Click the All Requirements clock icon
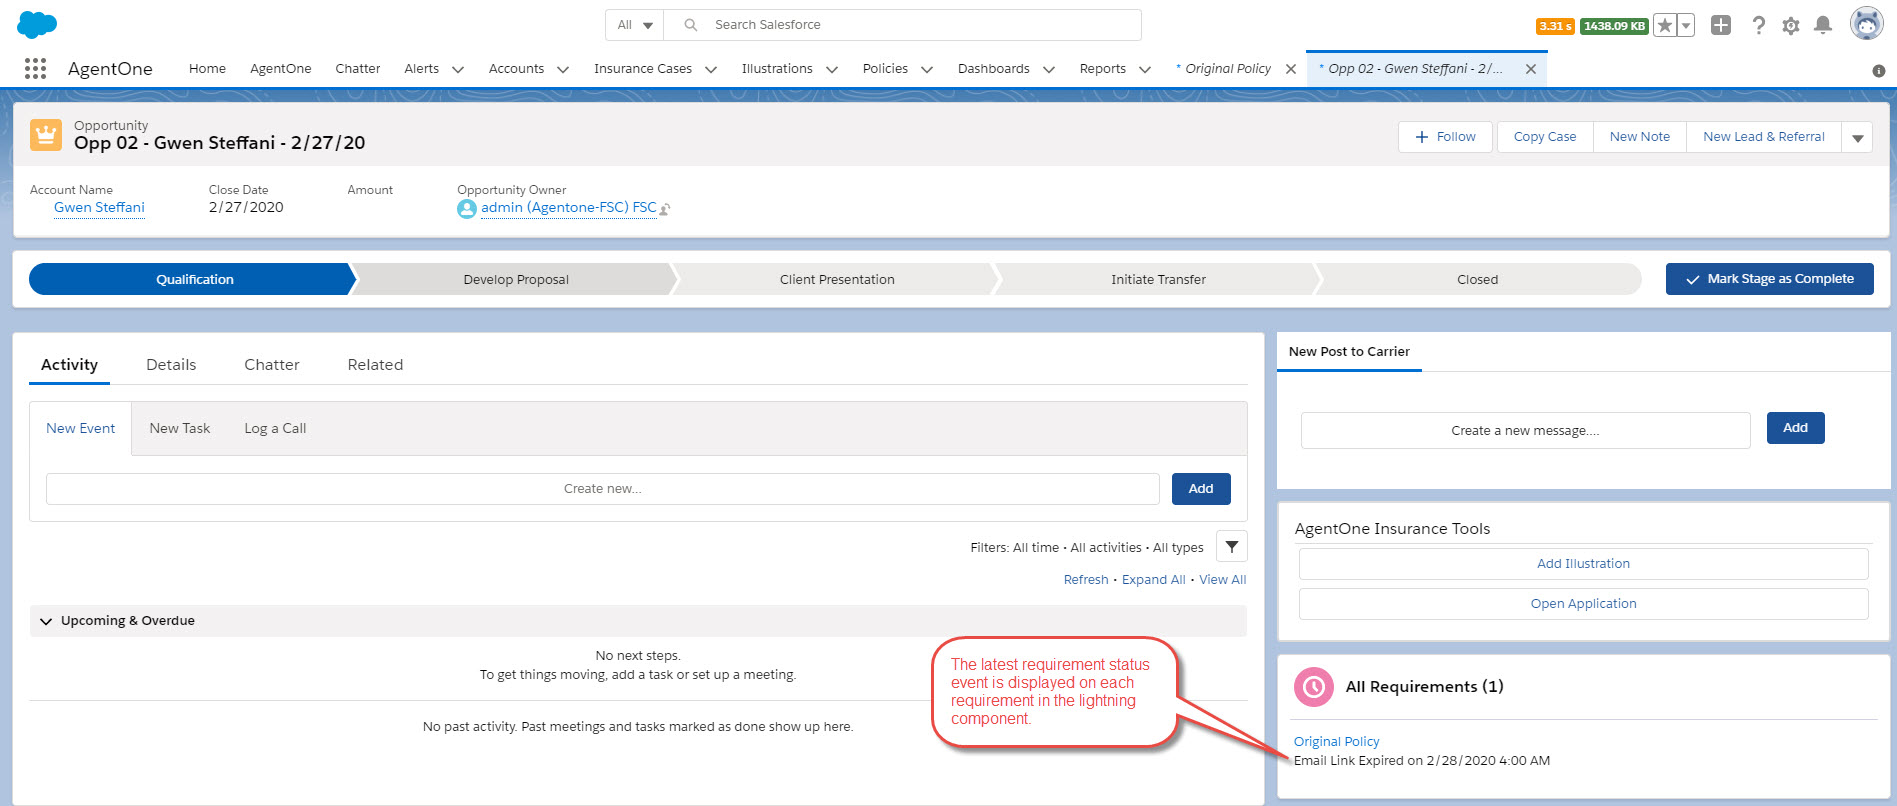This screenshot has width=1897, height=806. pos(1314,687)
